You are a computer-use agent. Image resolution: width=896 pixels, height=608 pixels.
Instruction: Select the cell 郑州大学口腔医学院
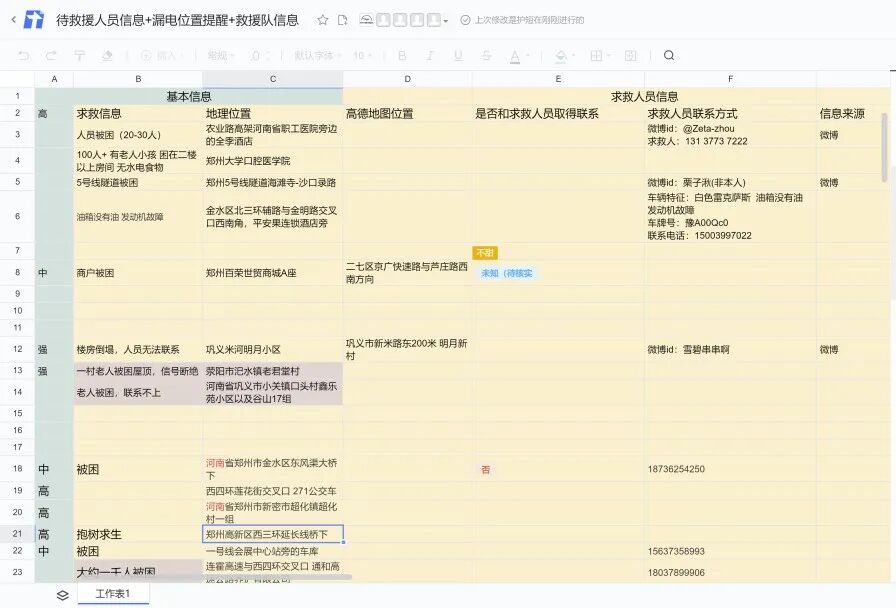pos(273,161)
